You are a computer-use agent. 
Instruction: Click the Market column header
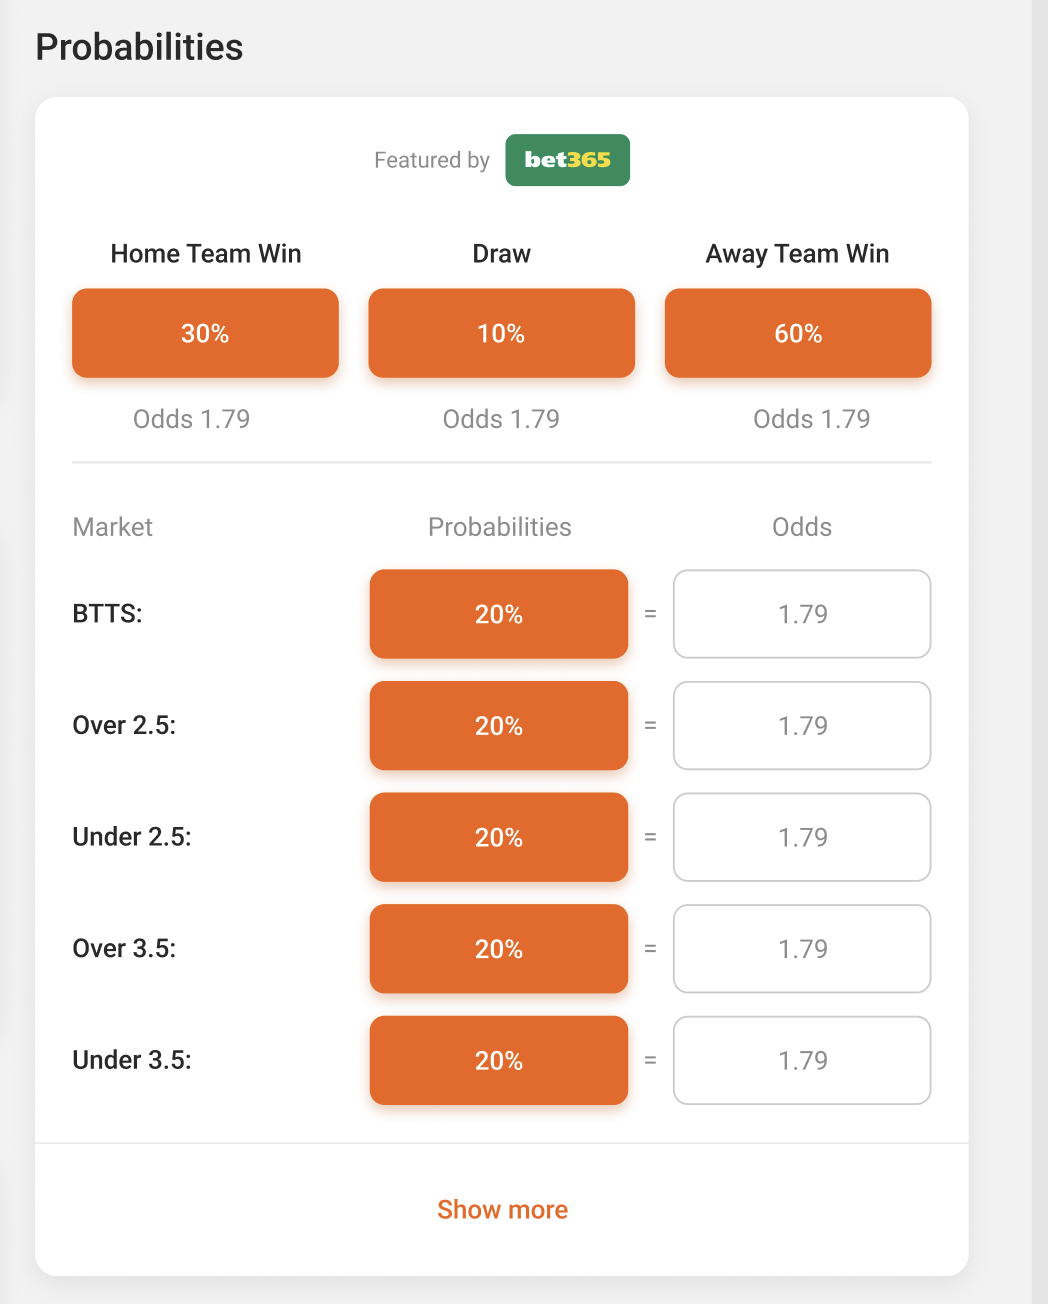pyautogui.click(x=112, y=527)
